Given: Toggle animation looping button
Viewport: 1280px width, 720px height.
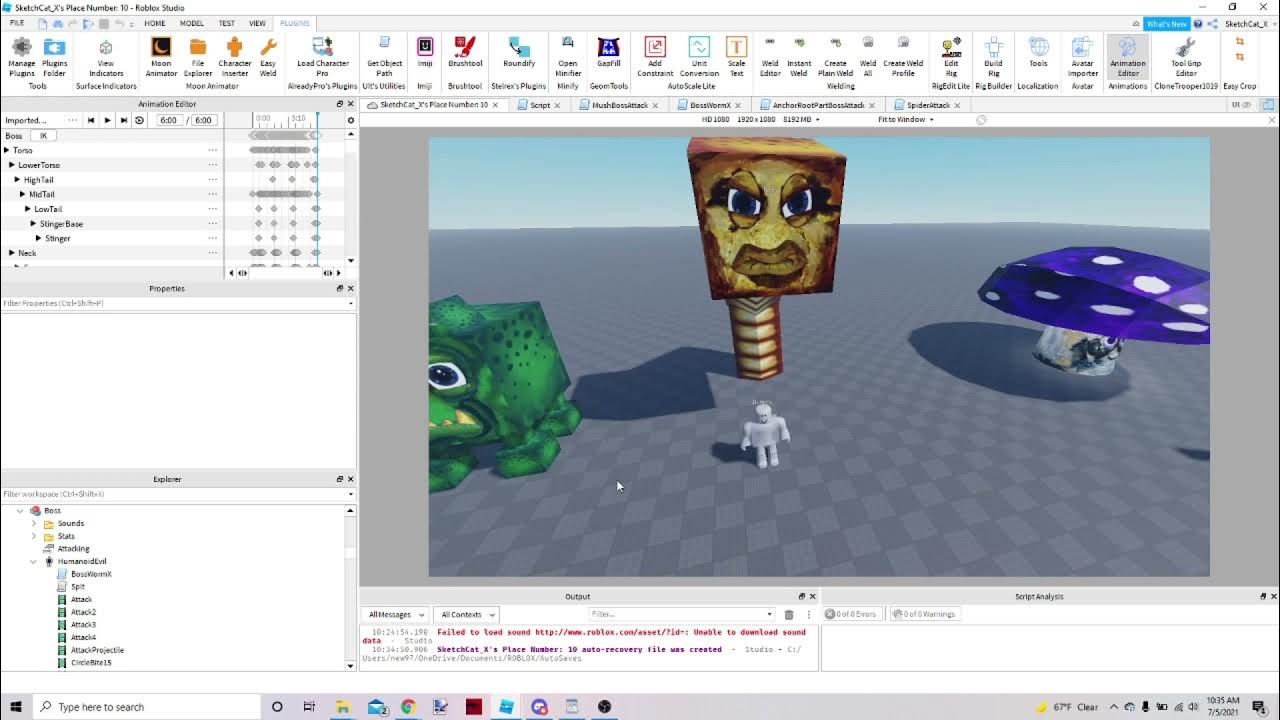Looking at the screenshot, I should [x=139, y=120].
